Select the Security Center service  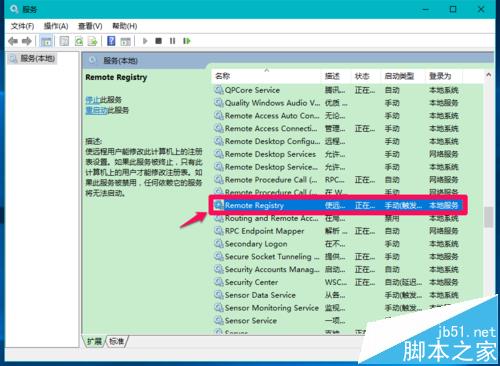(x=337, y=282)
